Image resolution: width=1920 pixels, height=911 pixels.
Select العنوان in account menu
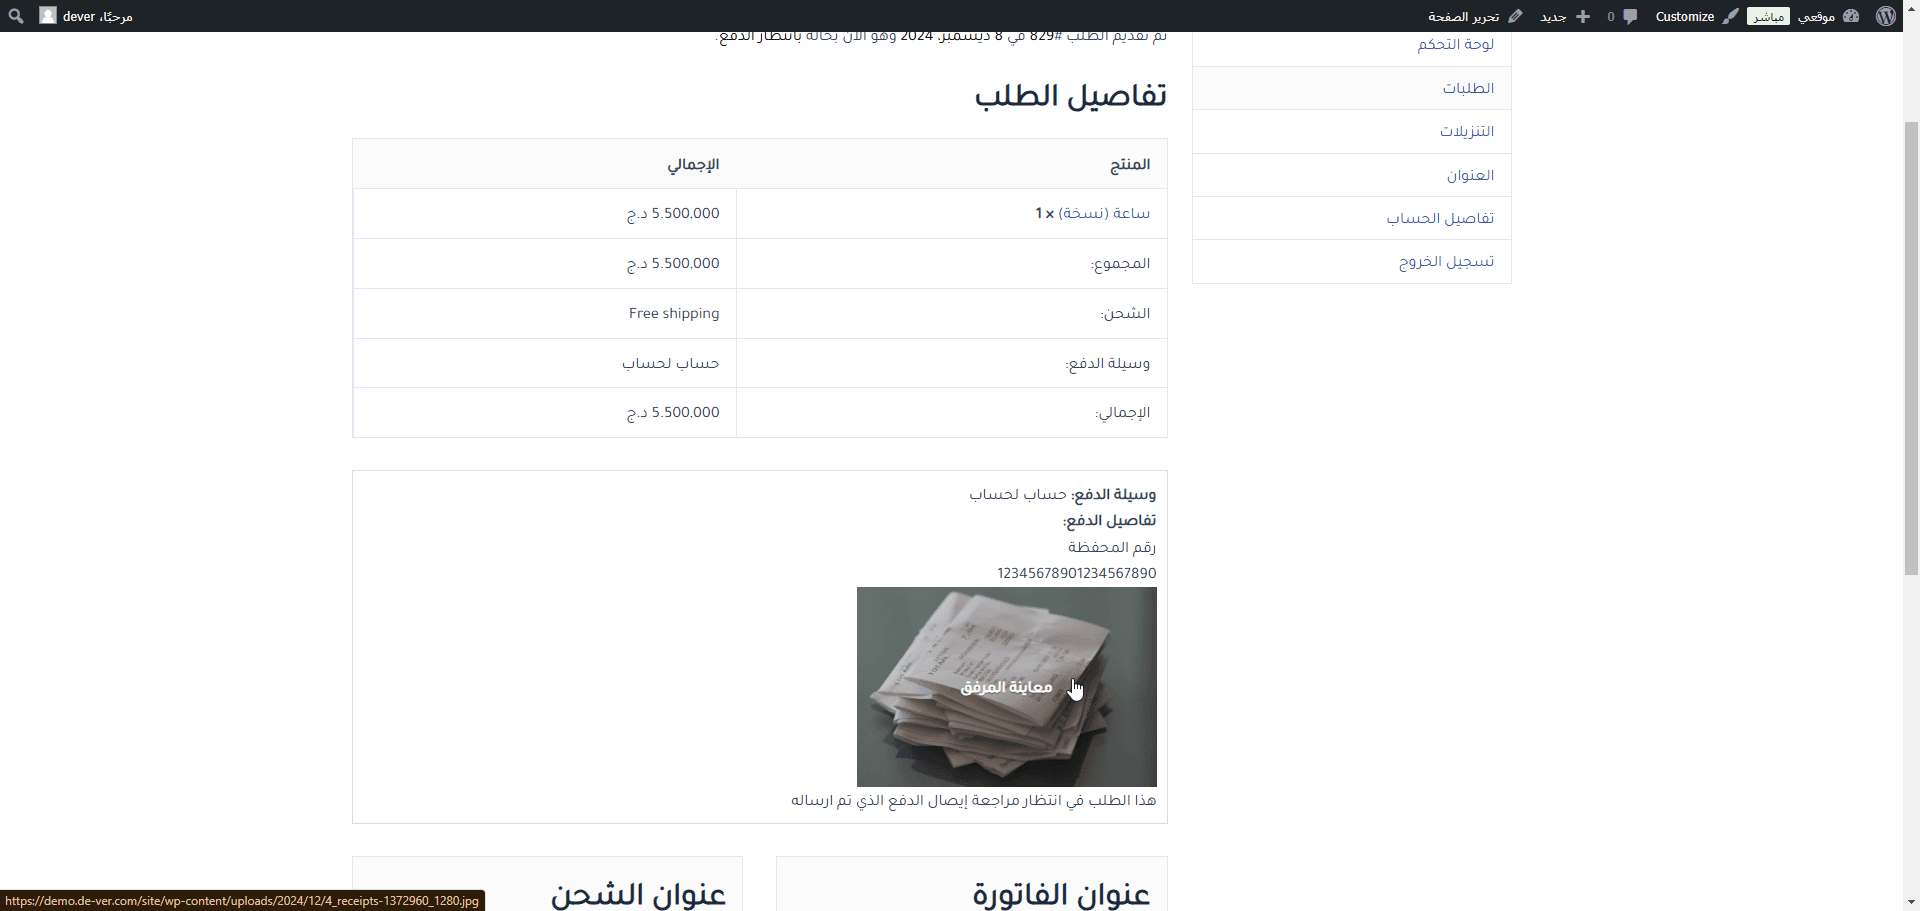[x=1470, y=175]
